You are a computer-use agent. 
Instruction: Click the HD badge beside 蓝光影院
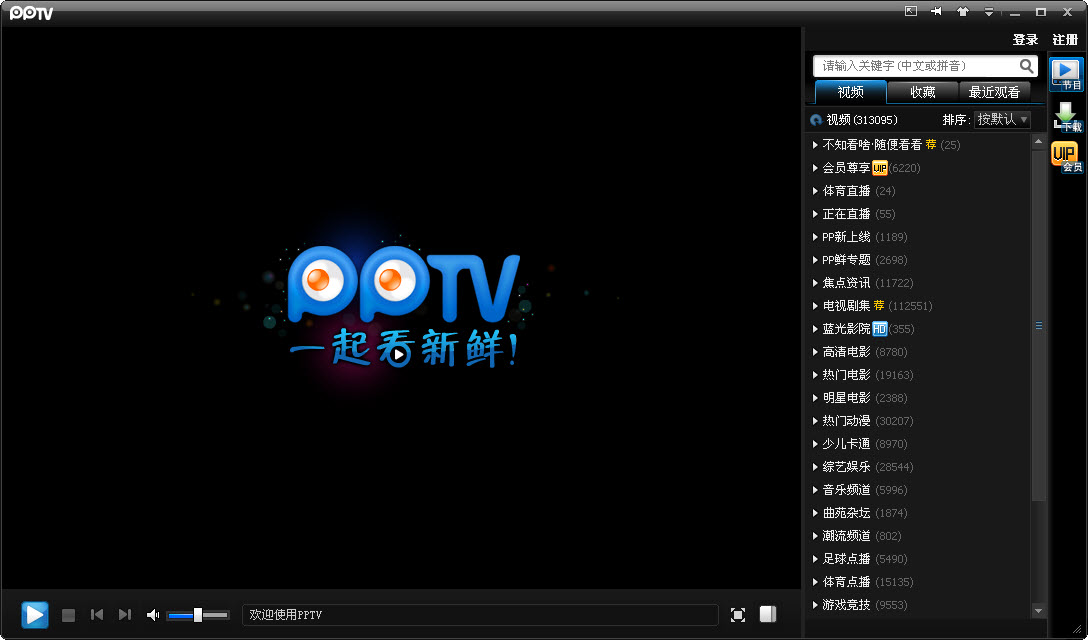click(x=879, y=329)
